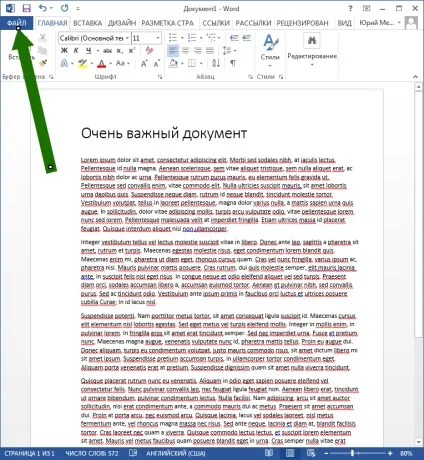Switch to РАЗМЕТКА СТРАНИЦЫ tab
Screen dimensions: 424x460
(x=168, y=23)
